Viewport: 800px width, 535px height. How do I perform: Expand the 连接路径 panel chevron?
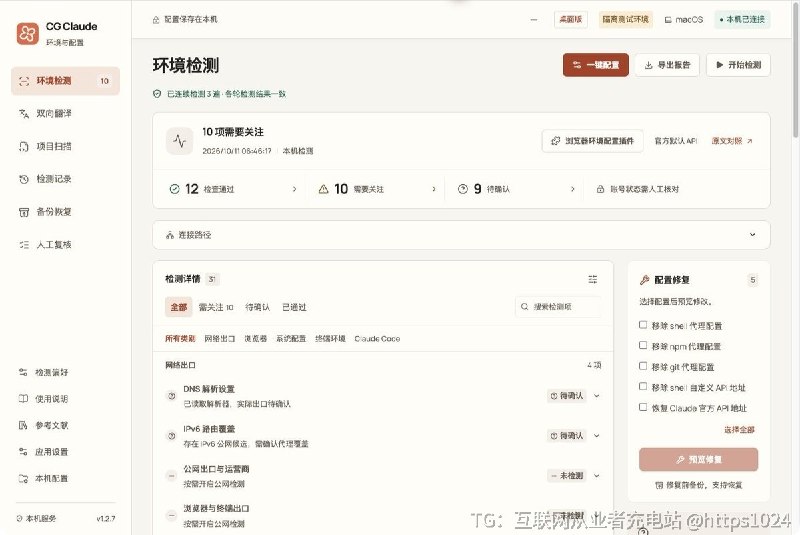[x=753, y=235]
